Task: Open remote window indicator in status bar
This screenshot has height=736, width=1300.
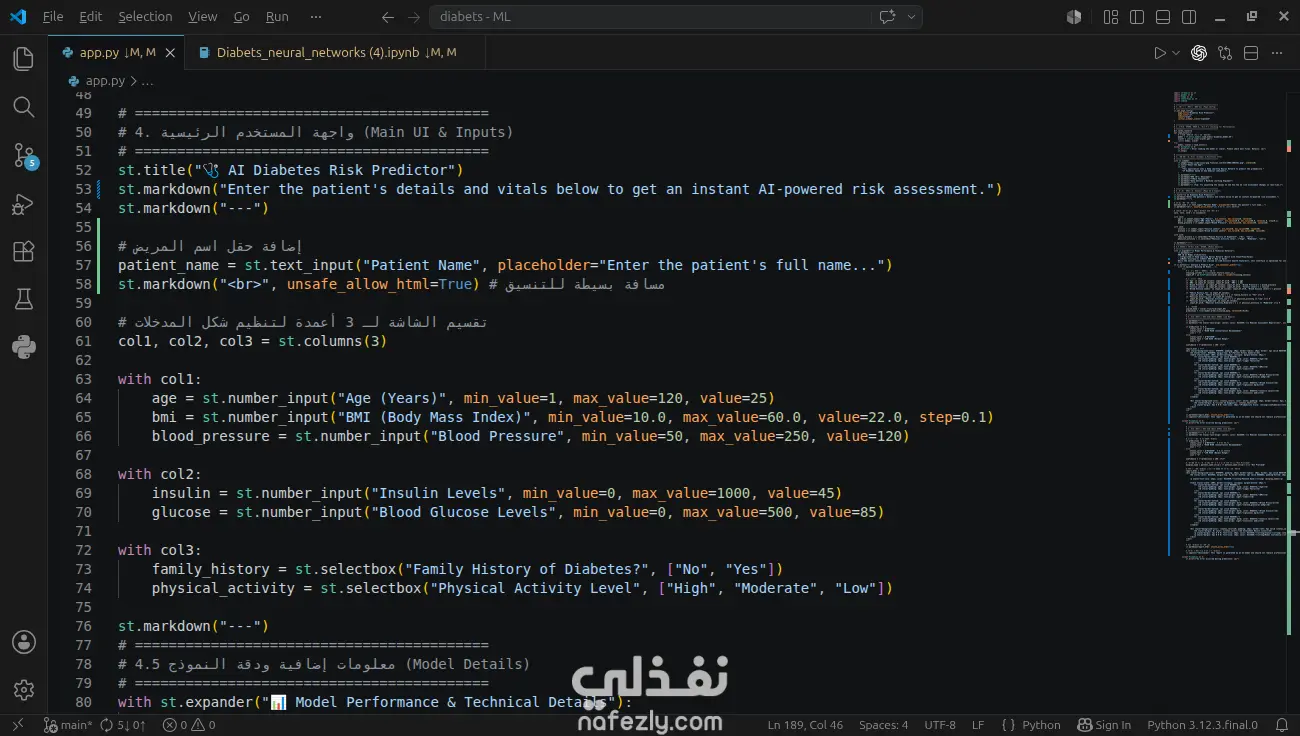Action: click(x=17, y=725)
